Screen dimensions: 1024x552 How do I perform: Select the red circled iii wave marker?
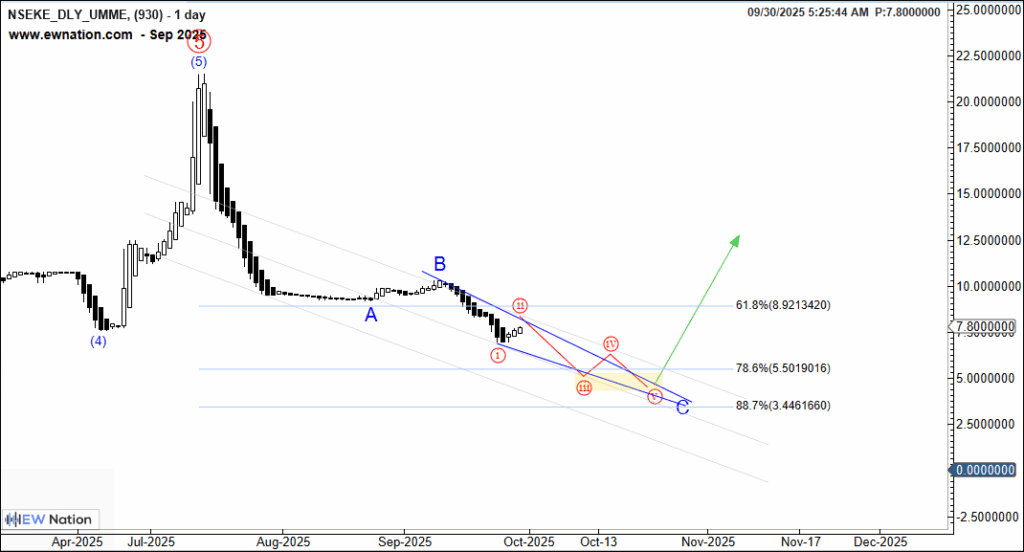(x=584, y=387)
